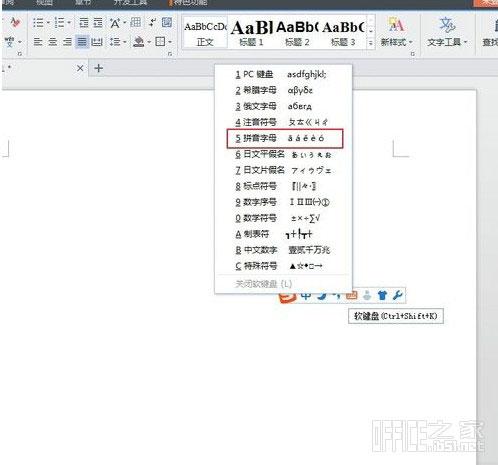Choose A 制表符 keyboard option
The image size is (498, 465).
tap(283, 234)
